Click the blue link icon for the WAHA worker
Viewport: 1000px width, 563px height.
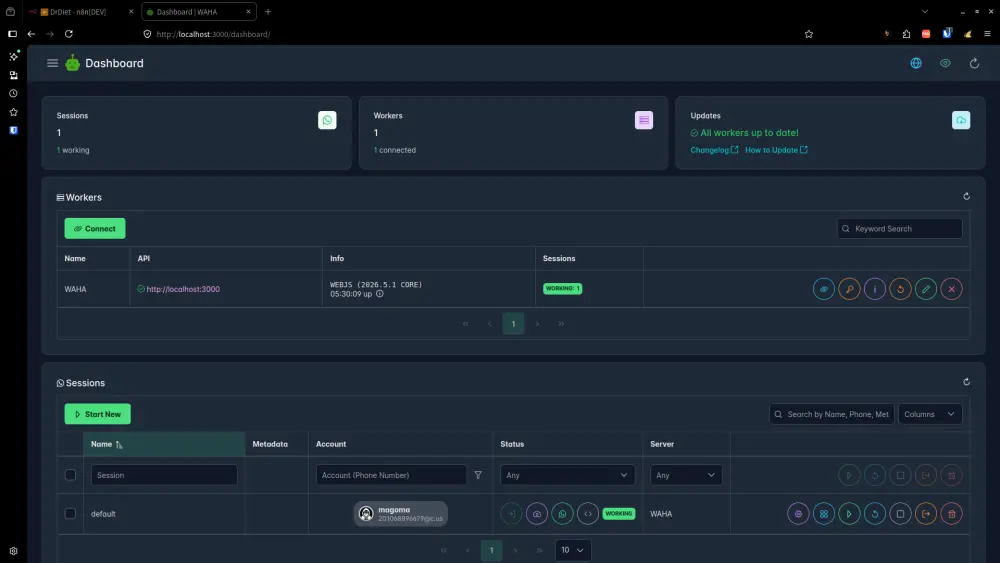823,289
